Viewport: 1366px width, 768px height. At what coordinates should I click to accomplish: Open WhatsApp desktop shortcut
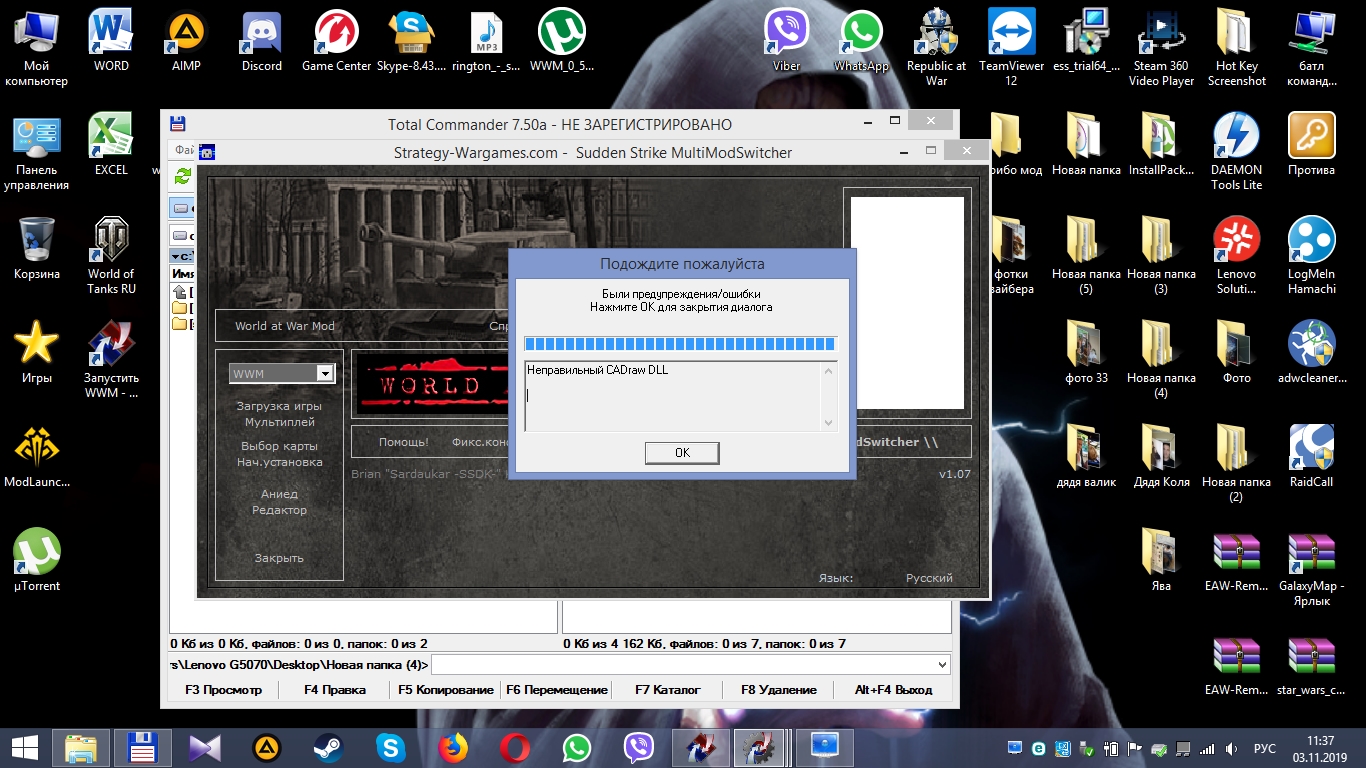(x=861, y=40)
